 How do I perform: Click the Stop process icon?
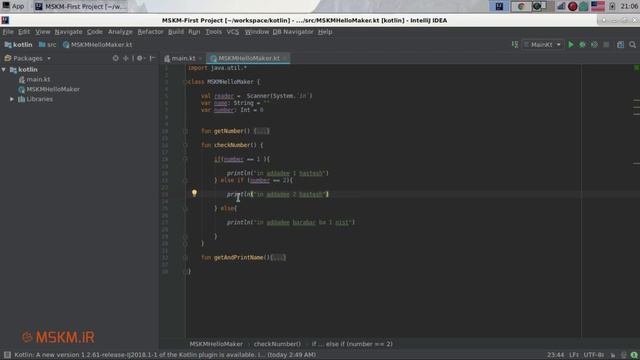pyautogui.click(x=606, y=45)
